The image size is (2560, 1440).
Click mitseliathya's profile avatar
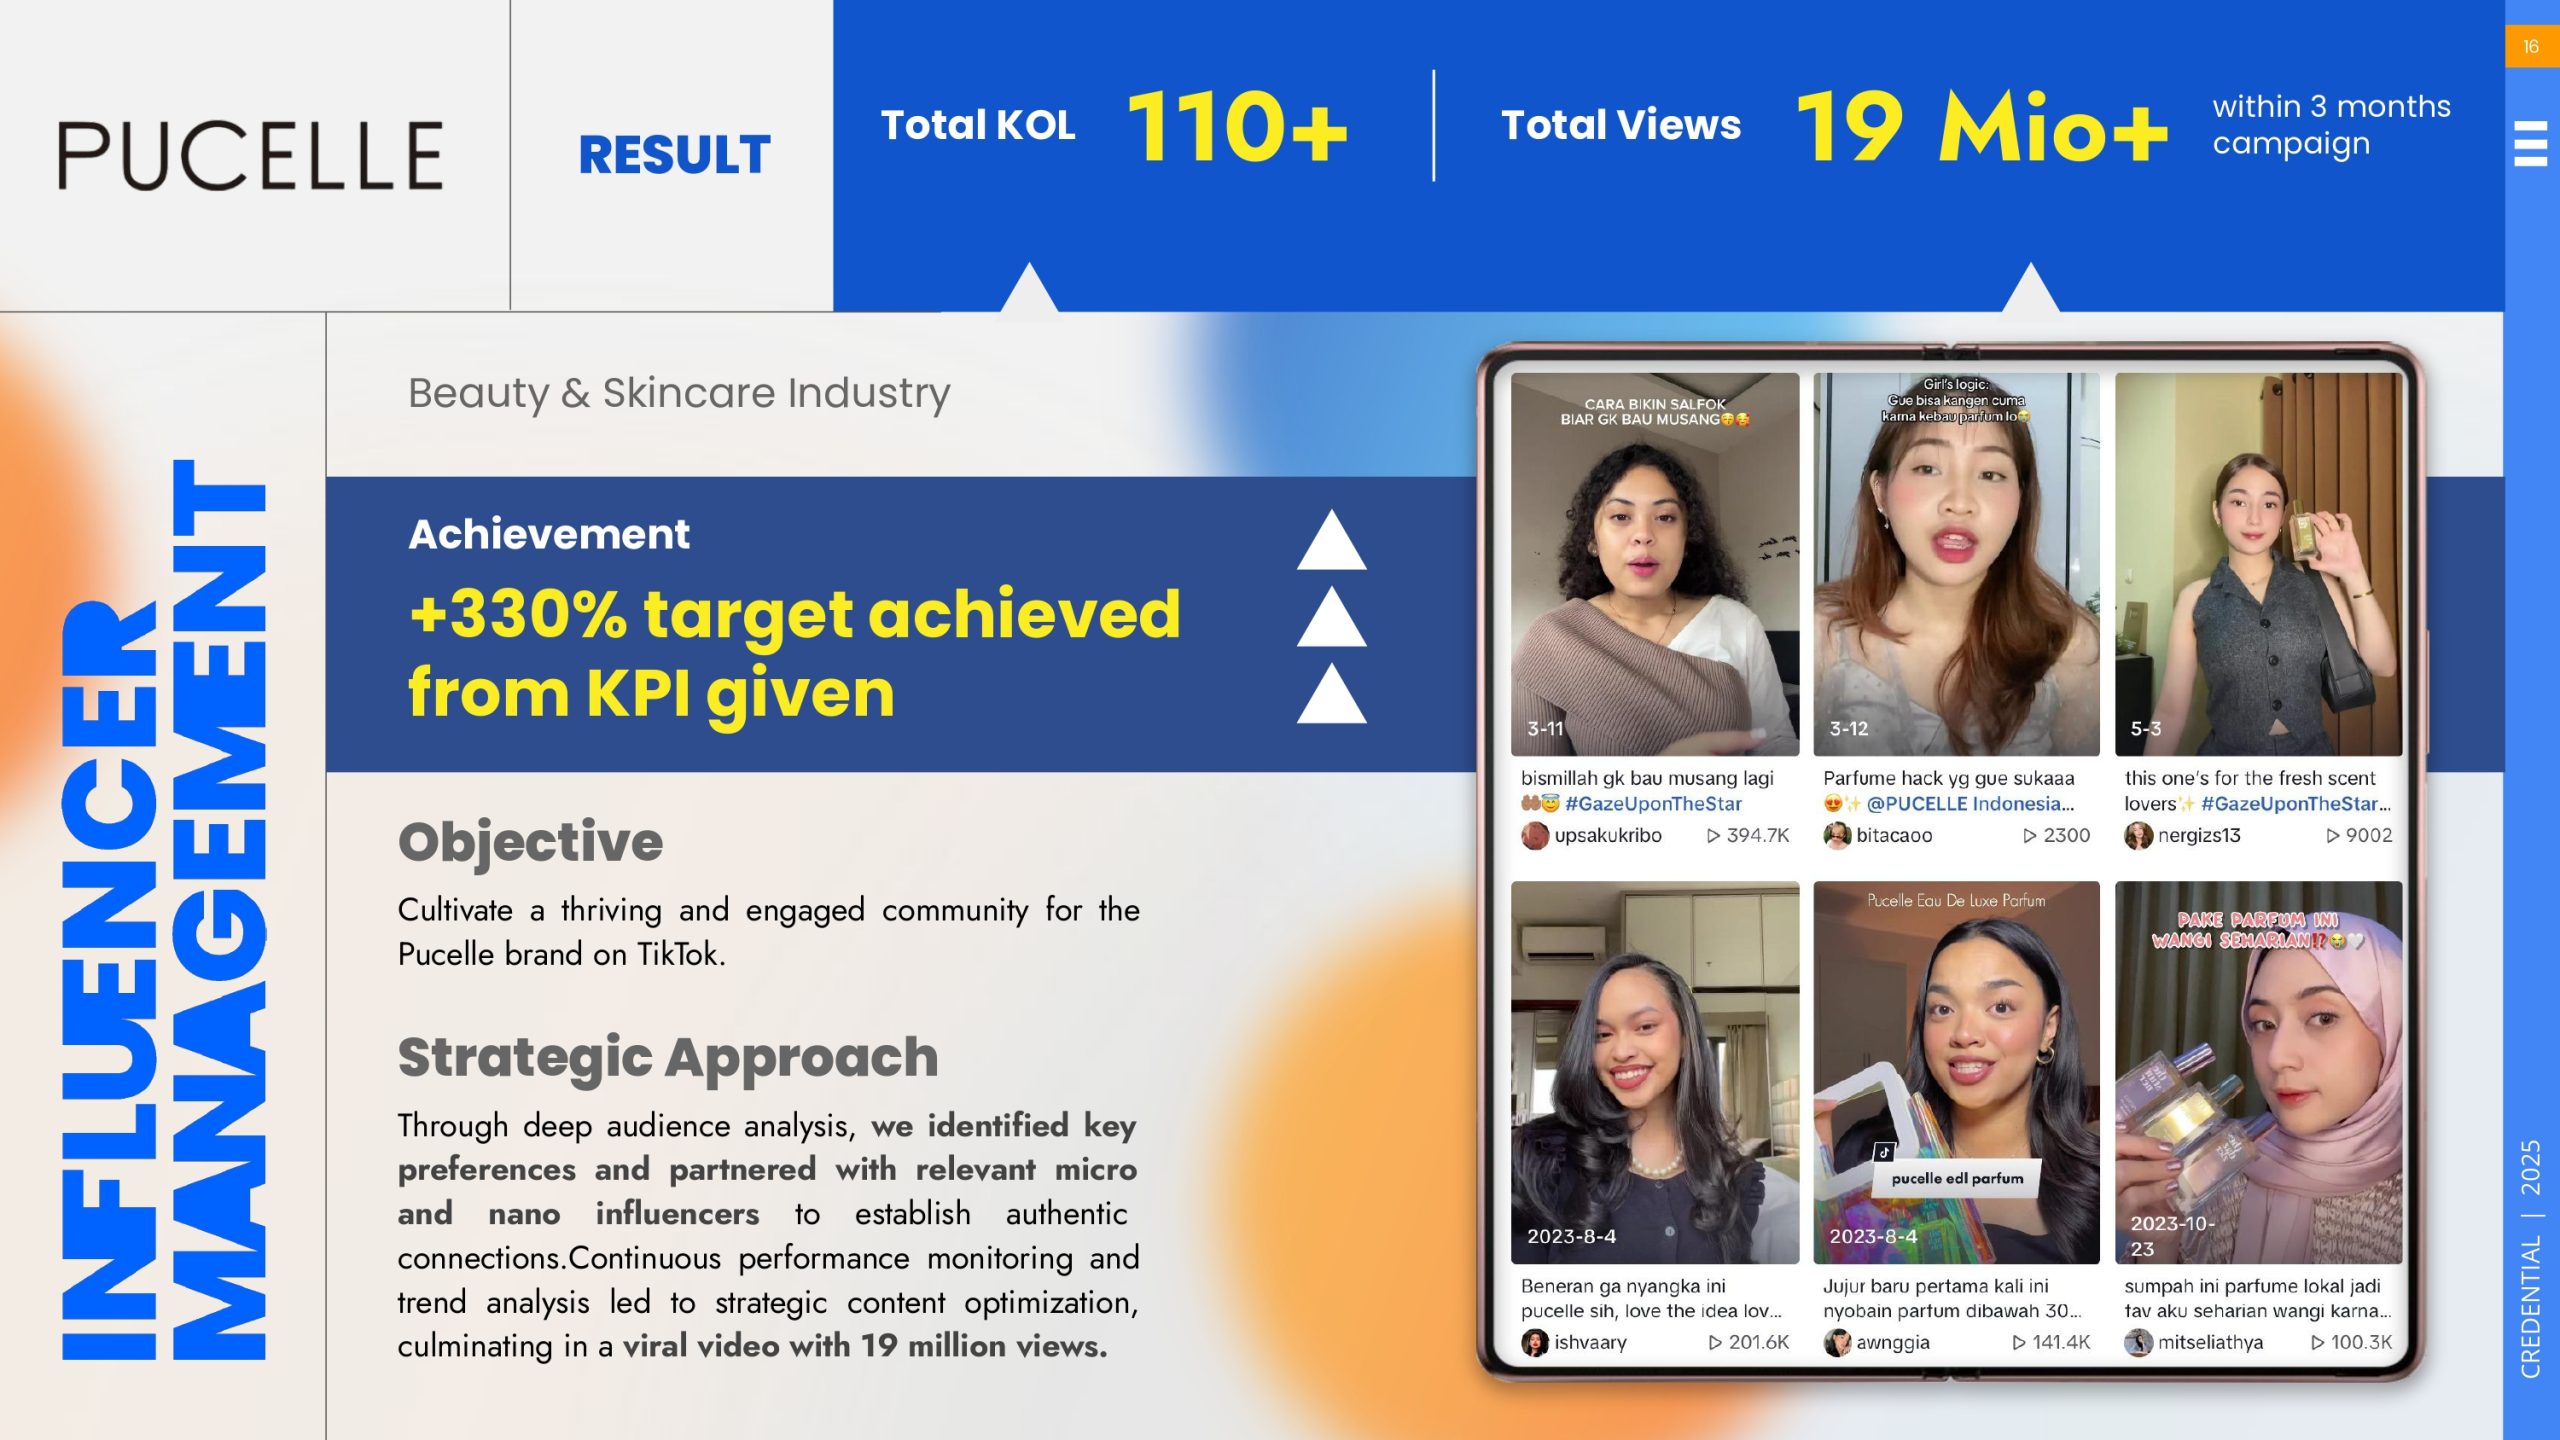click(2137, 1343)
